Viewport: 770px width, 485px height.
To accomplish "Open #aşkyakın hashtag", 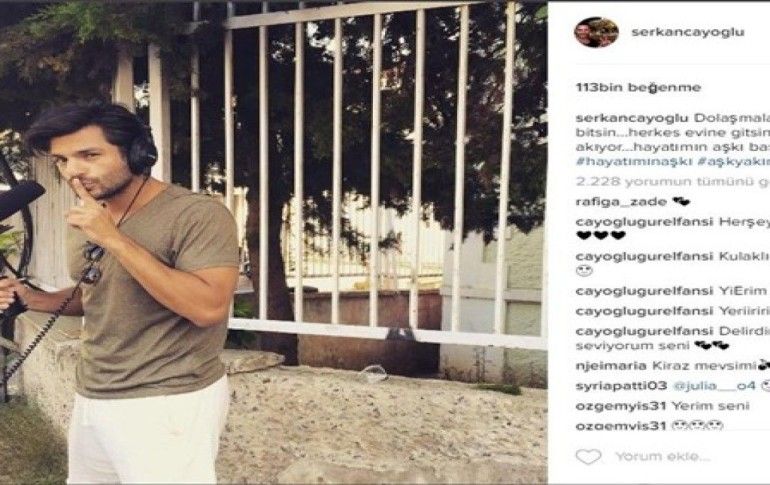I will 733,161.
